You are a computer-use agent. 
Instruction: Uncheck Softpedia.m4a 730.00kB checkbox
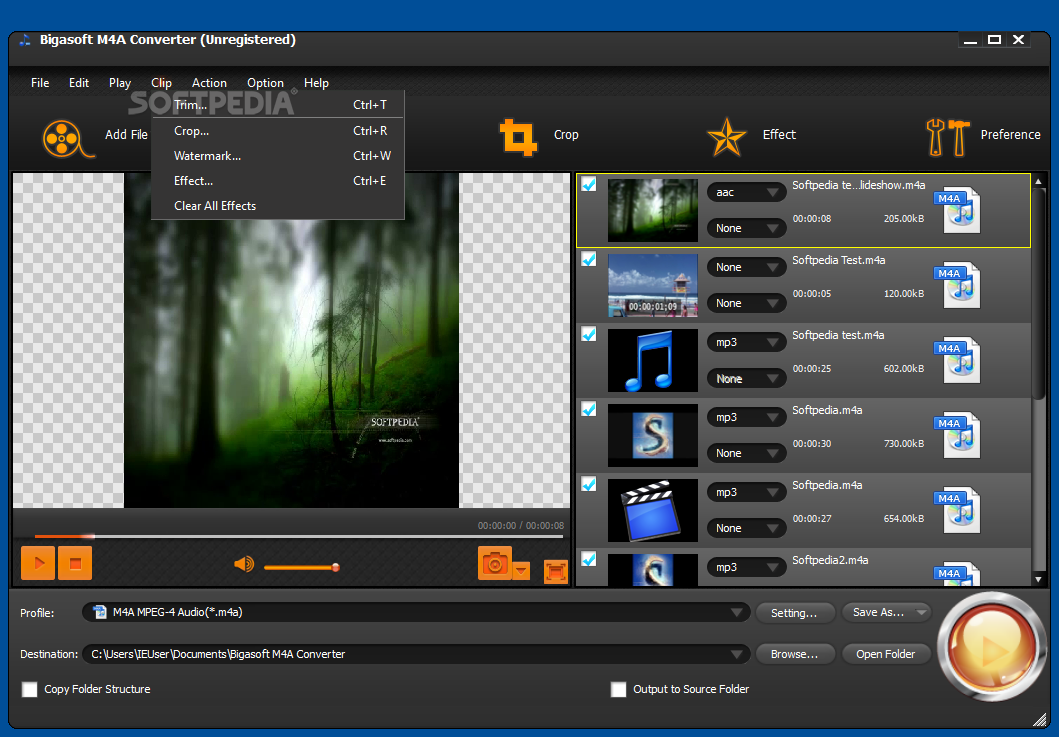pos(589,409)
